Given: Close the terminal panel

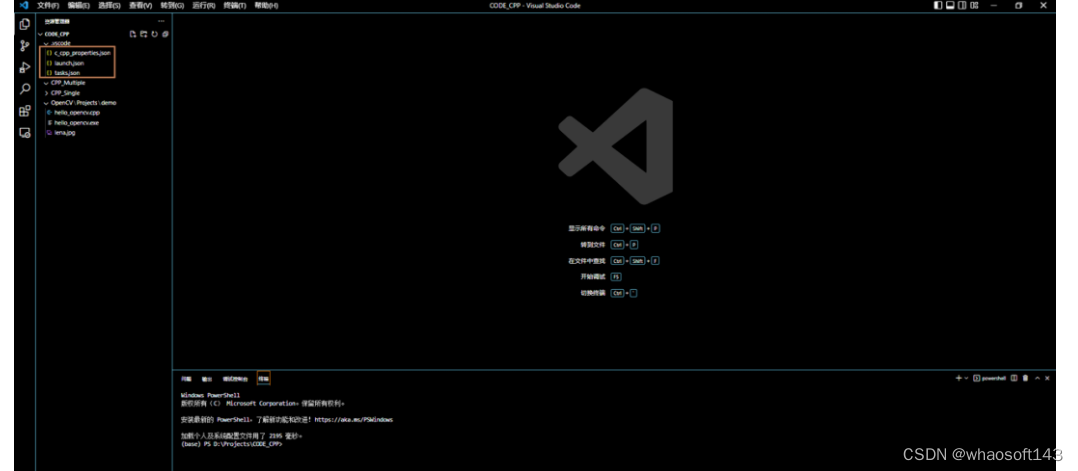Looking at the screenshot, I should (1047, 378).
